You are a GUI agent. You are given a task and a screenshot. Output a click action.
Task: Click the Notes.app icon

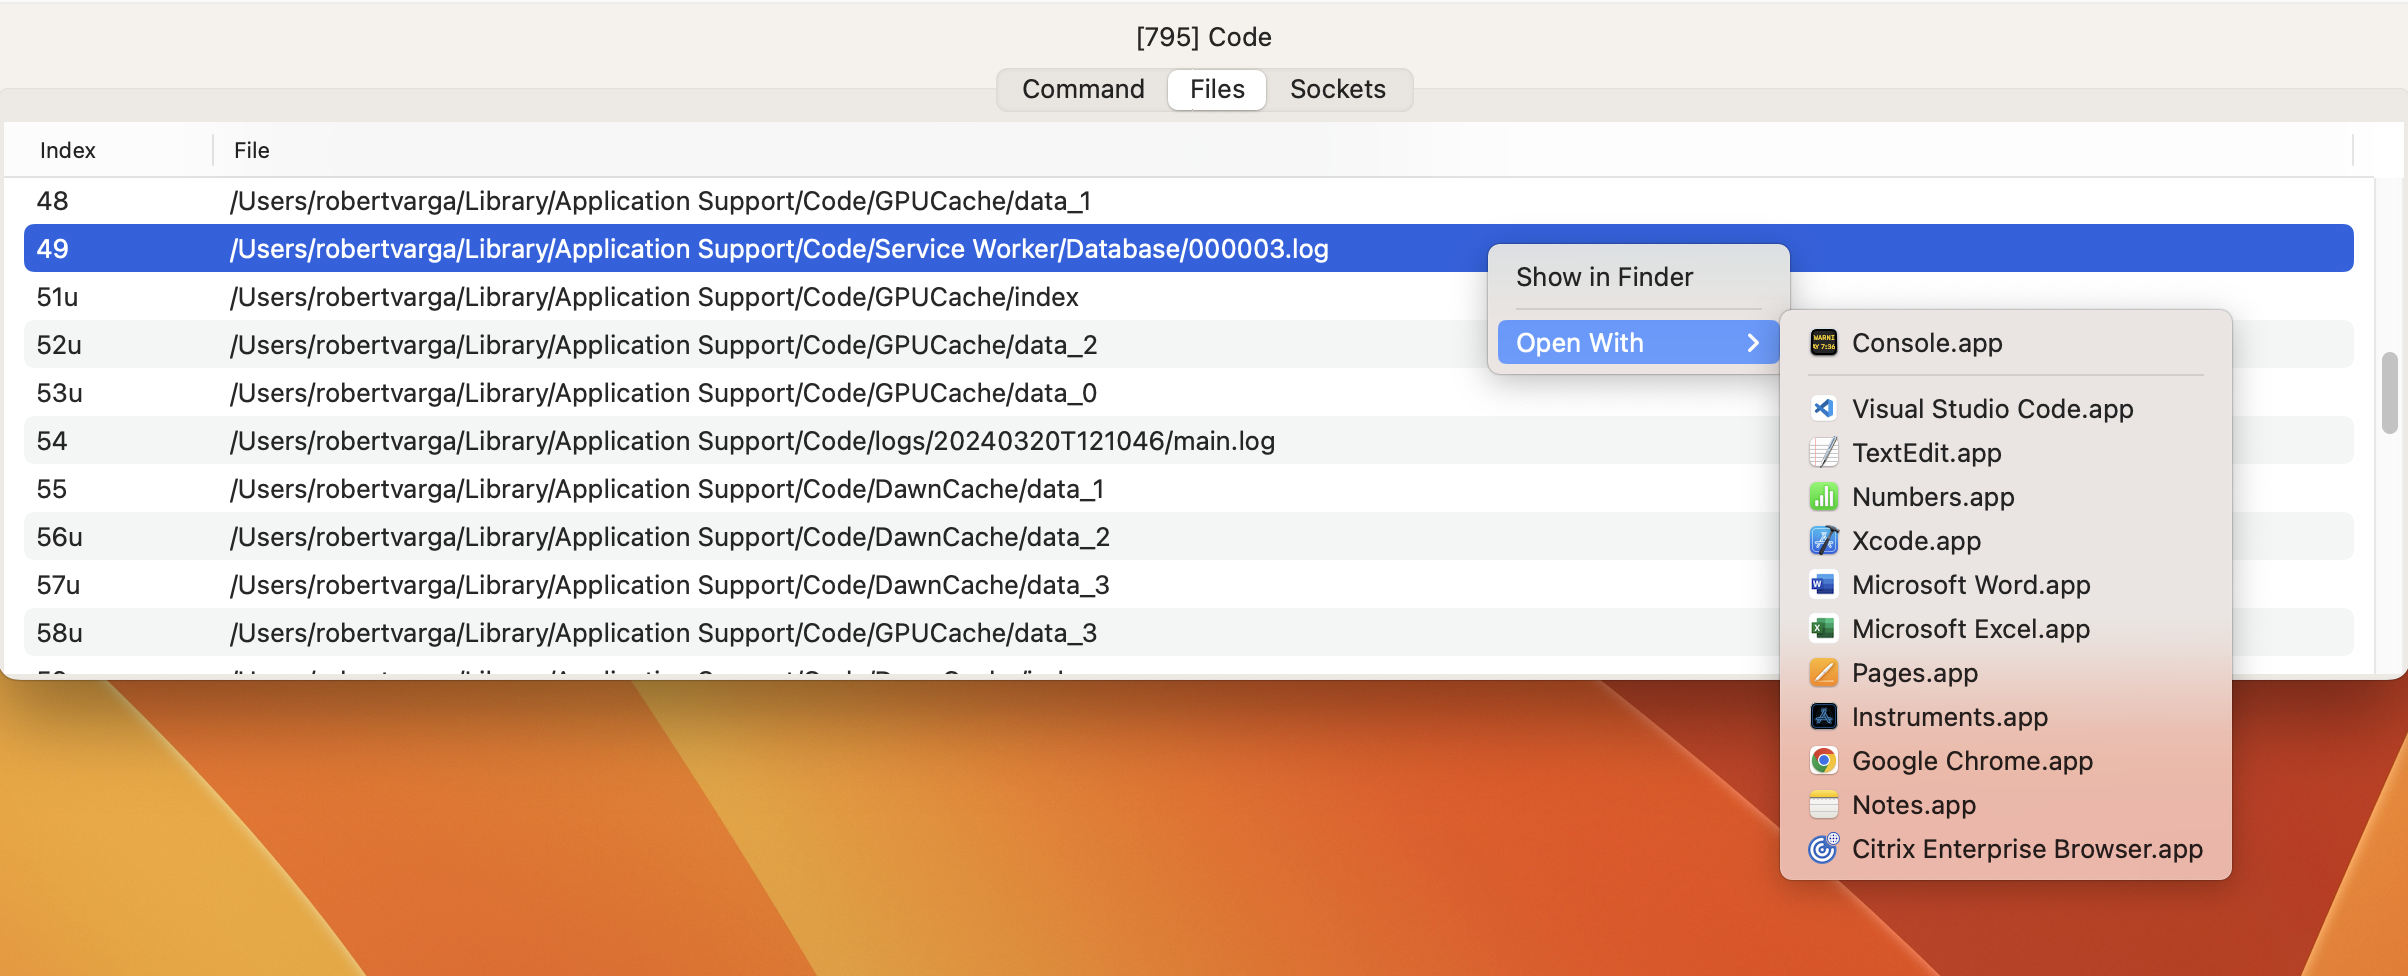(1823, 804)
